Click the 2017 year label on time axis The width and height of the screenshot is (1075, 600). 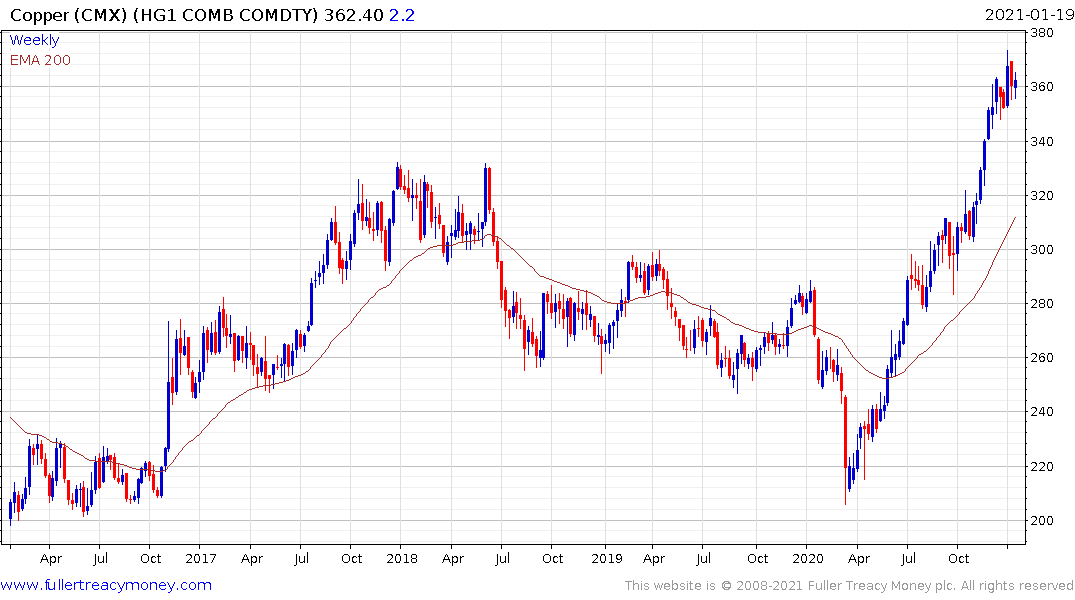pyautogui.click(x=201, y=559)
